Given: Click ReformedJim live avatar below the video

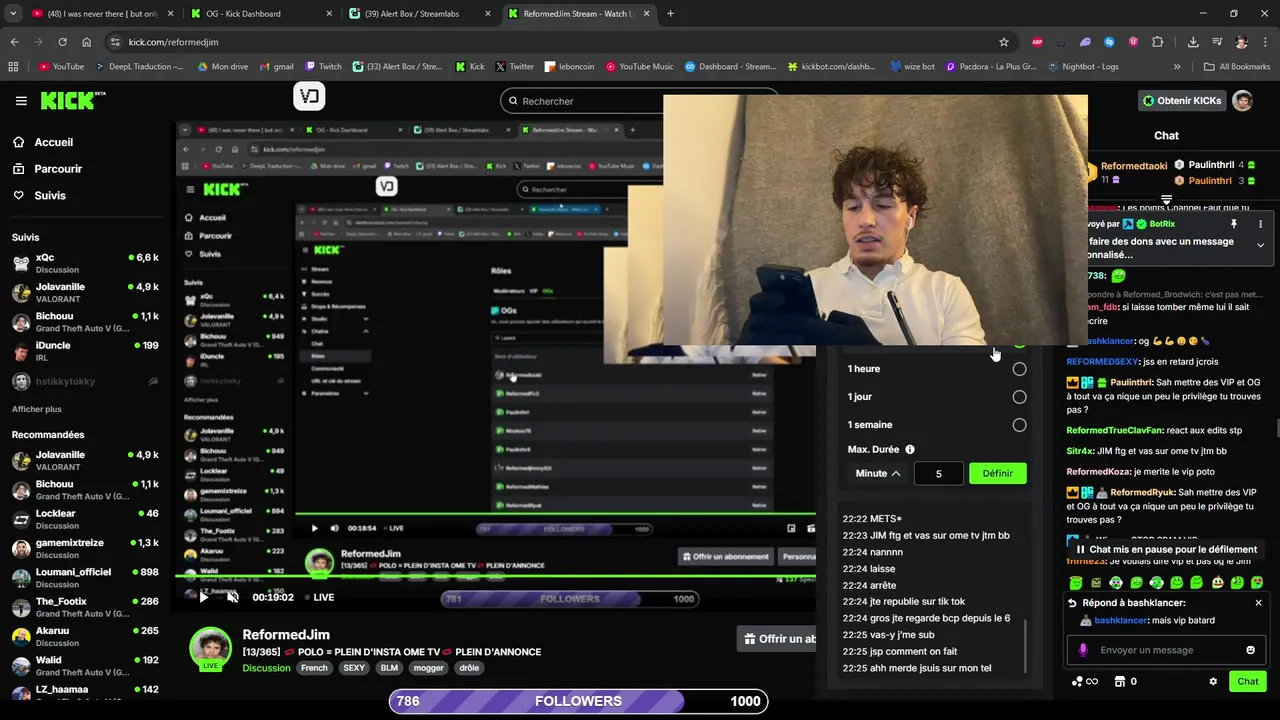Looking at the screenshot, I should (x=211, y=649).
